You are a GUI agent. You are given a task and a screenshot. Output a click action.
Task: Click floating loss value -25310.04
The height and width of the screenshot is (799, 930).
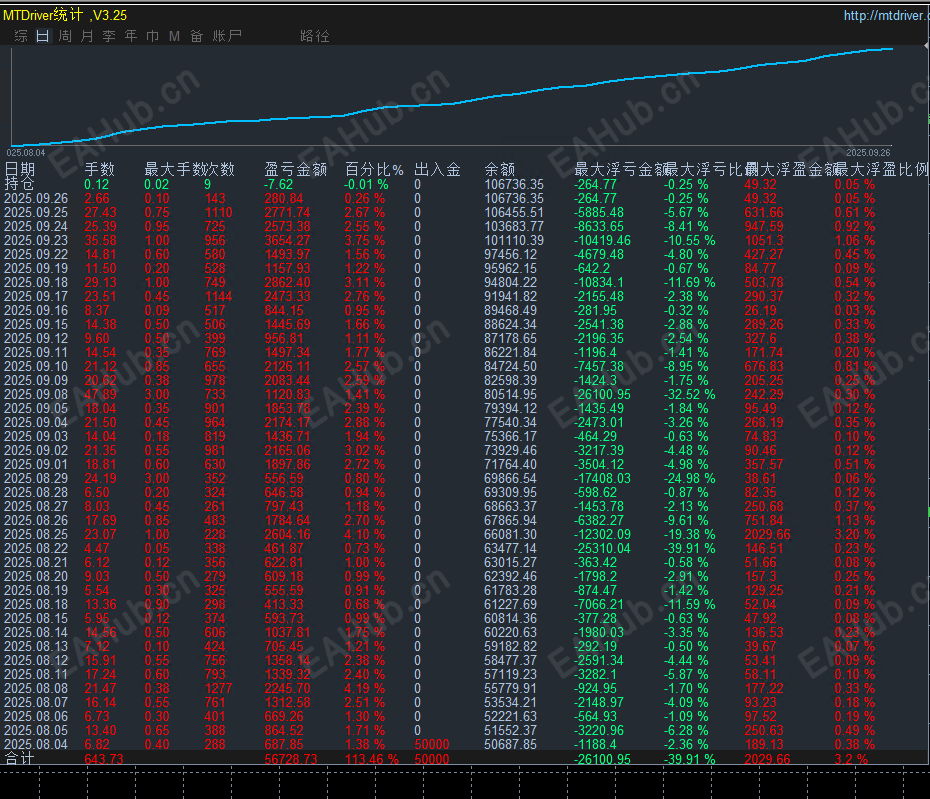[602, 548]
